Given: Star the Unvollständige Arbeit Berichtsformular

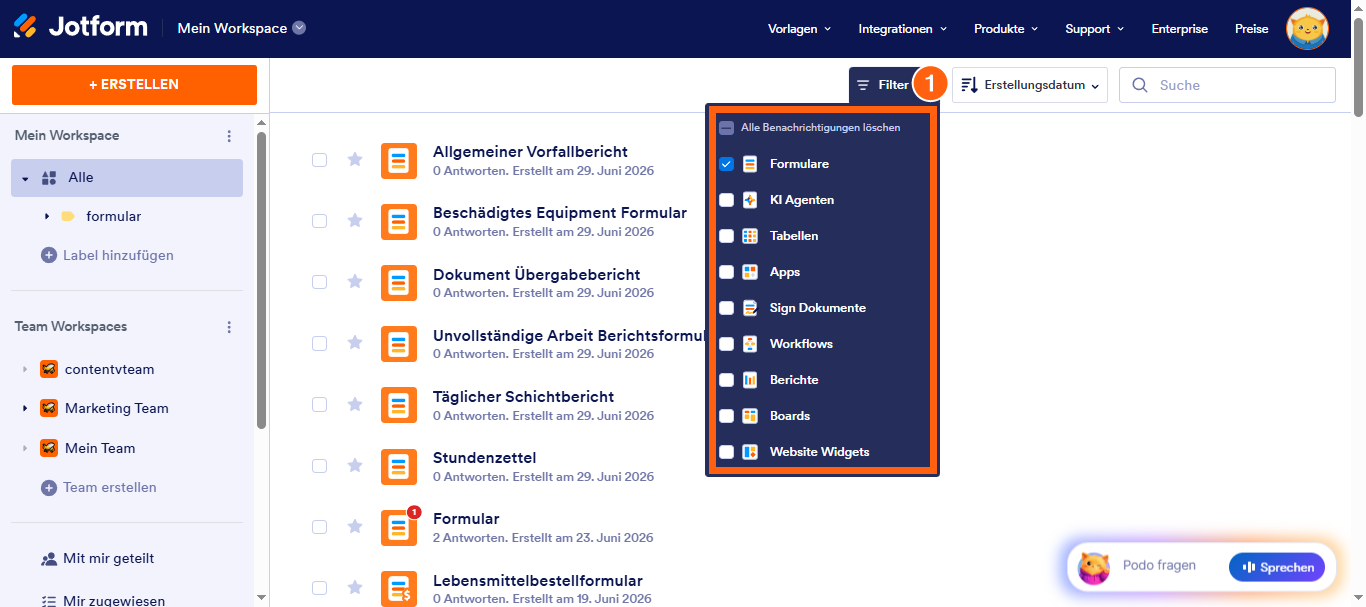Looking at the screenshot, I should tap(354, 343).
